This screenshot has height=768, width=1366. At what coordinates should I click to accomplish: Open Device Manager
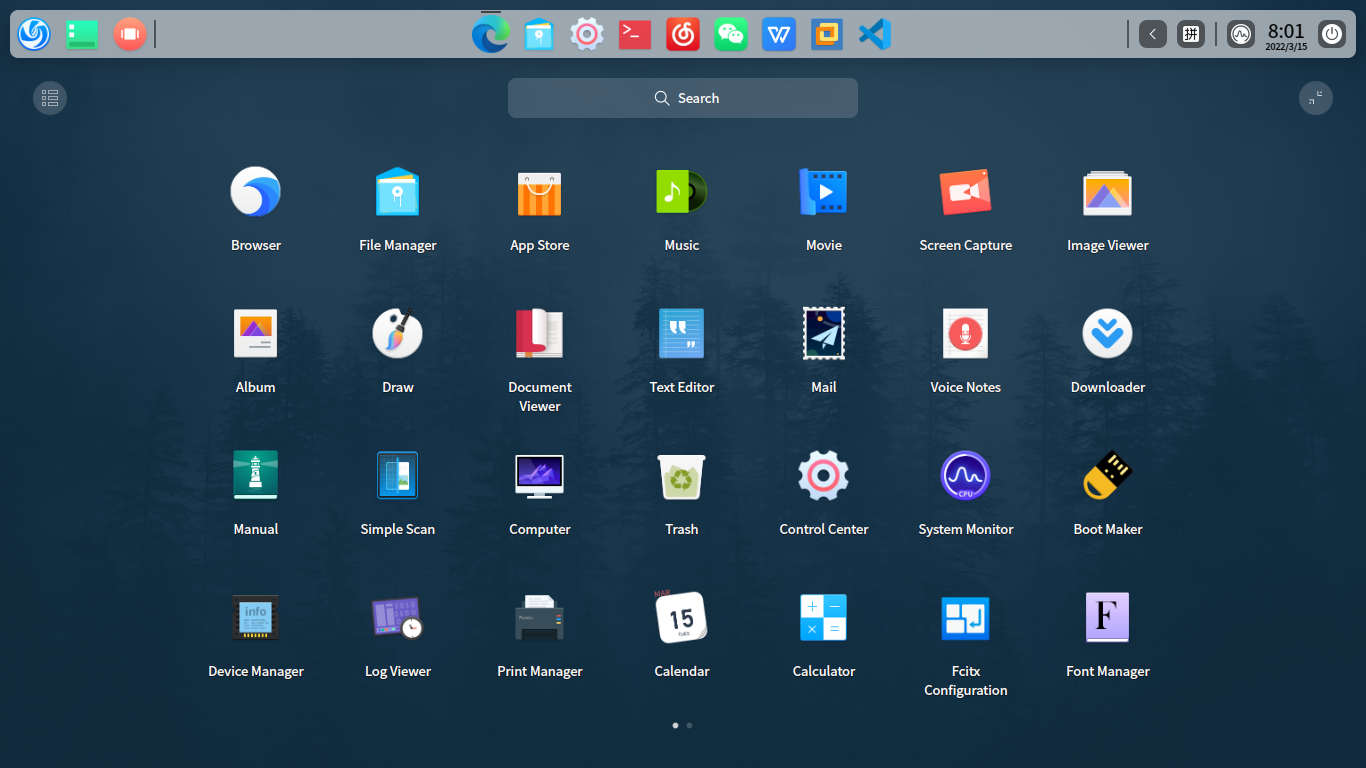256,618
